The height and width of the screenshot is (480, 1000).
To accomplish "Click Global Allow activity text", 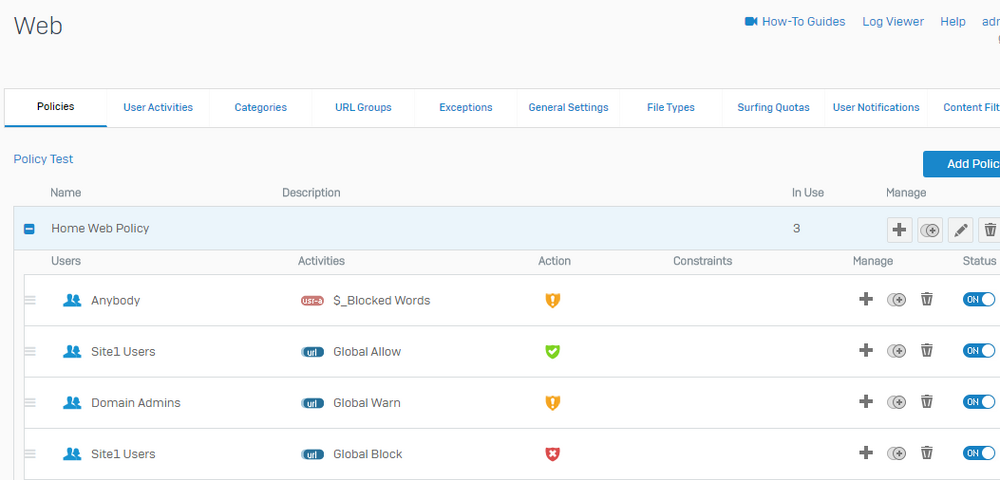I will 367,352.
